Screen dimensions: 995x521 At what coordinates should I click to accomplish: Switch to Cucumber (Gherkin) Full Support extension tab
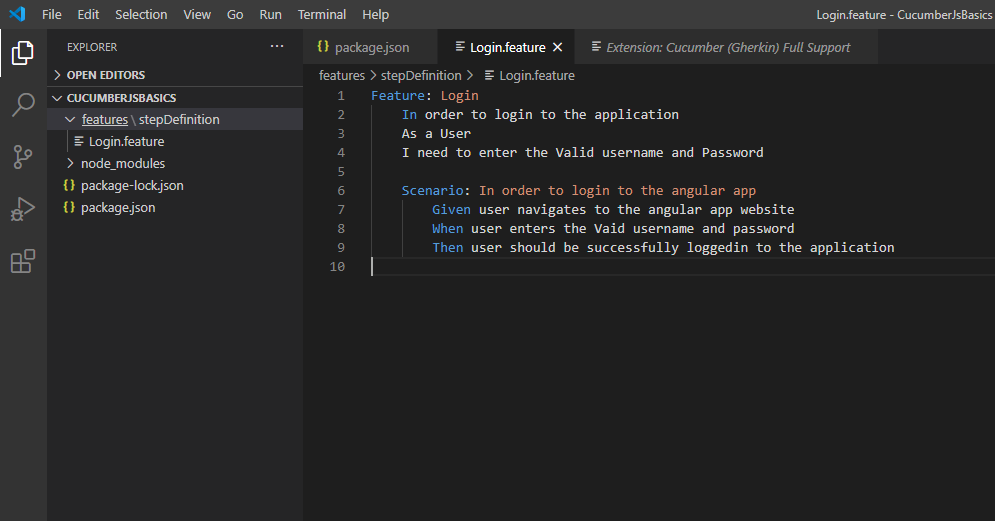727,47
